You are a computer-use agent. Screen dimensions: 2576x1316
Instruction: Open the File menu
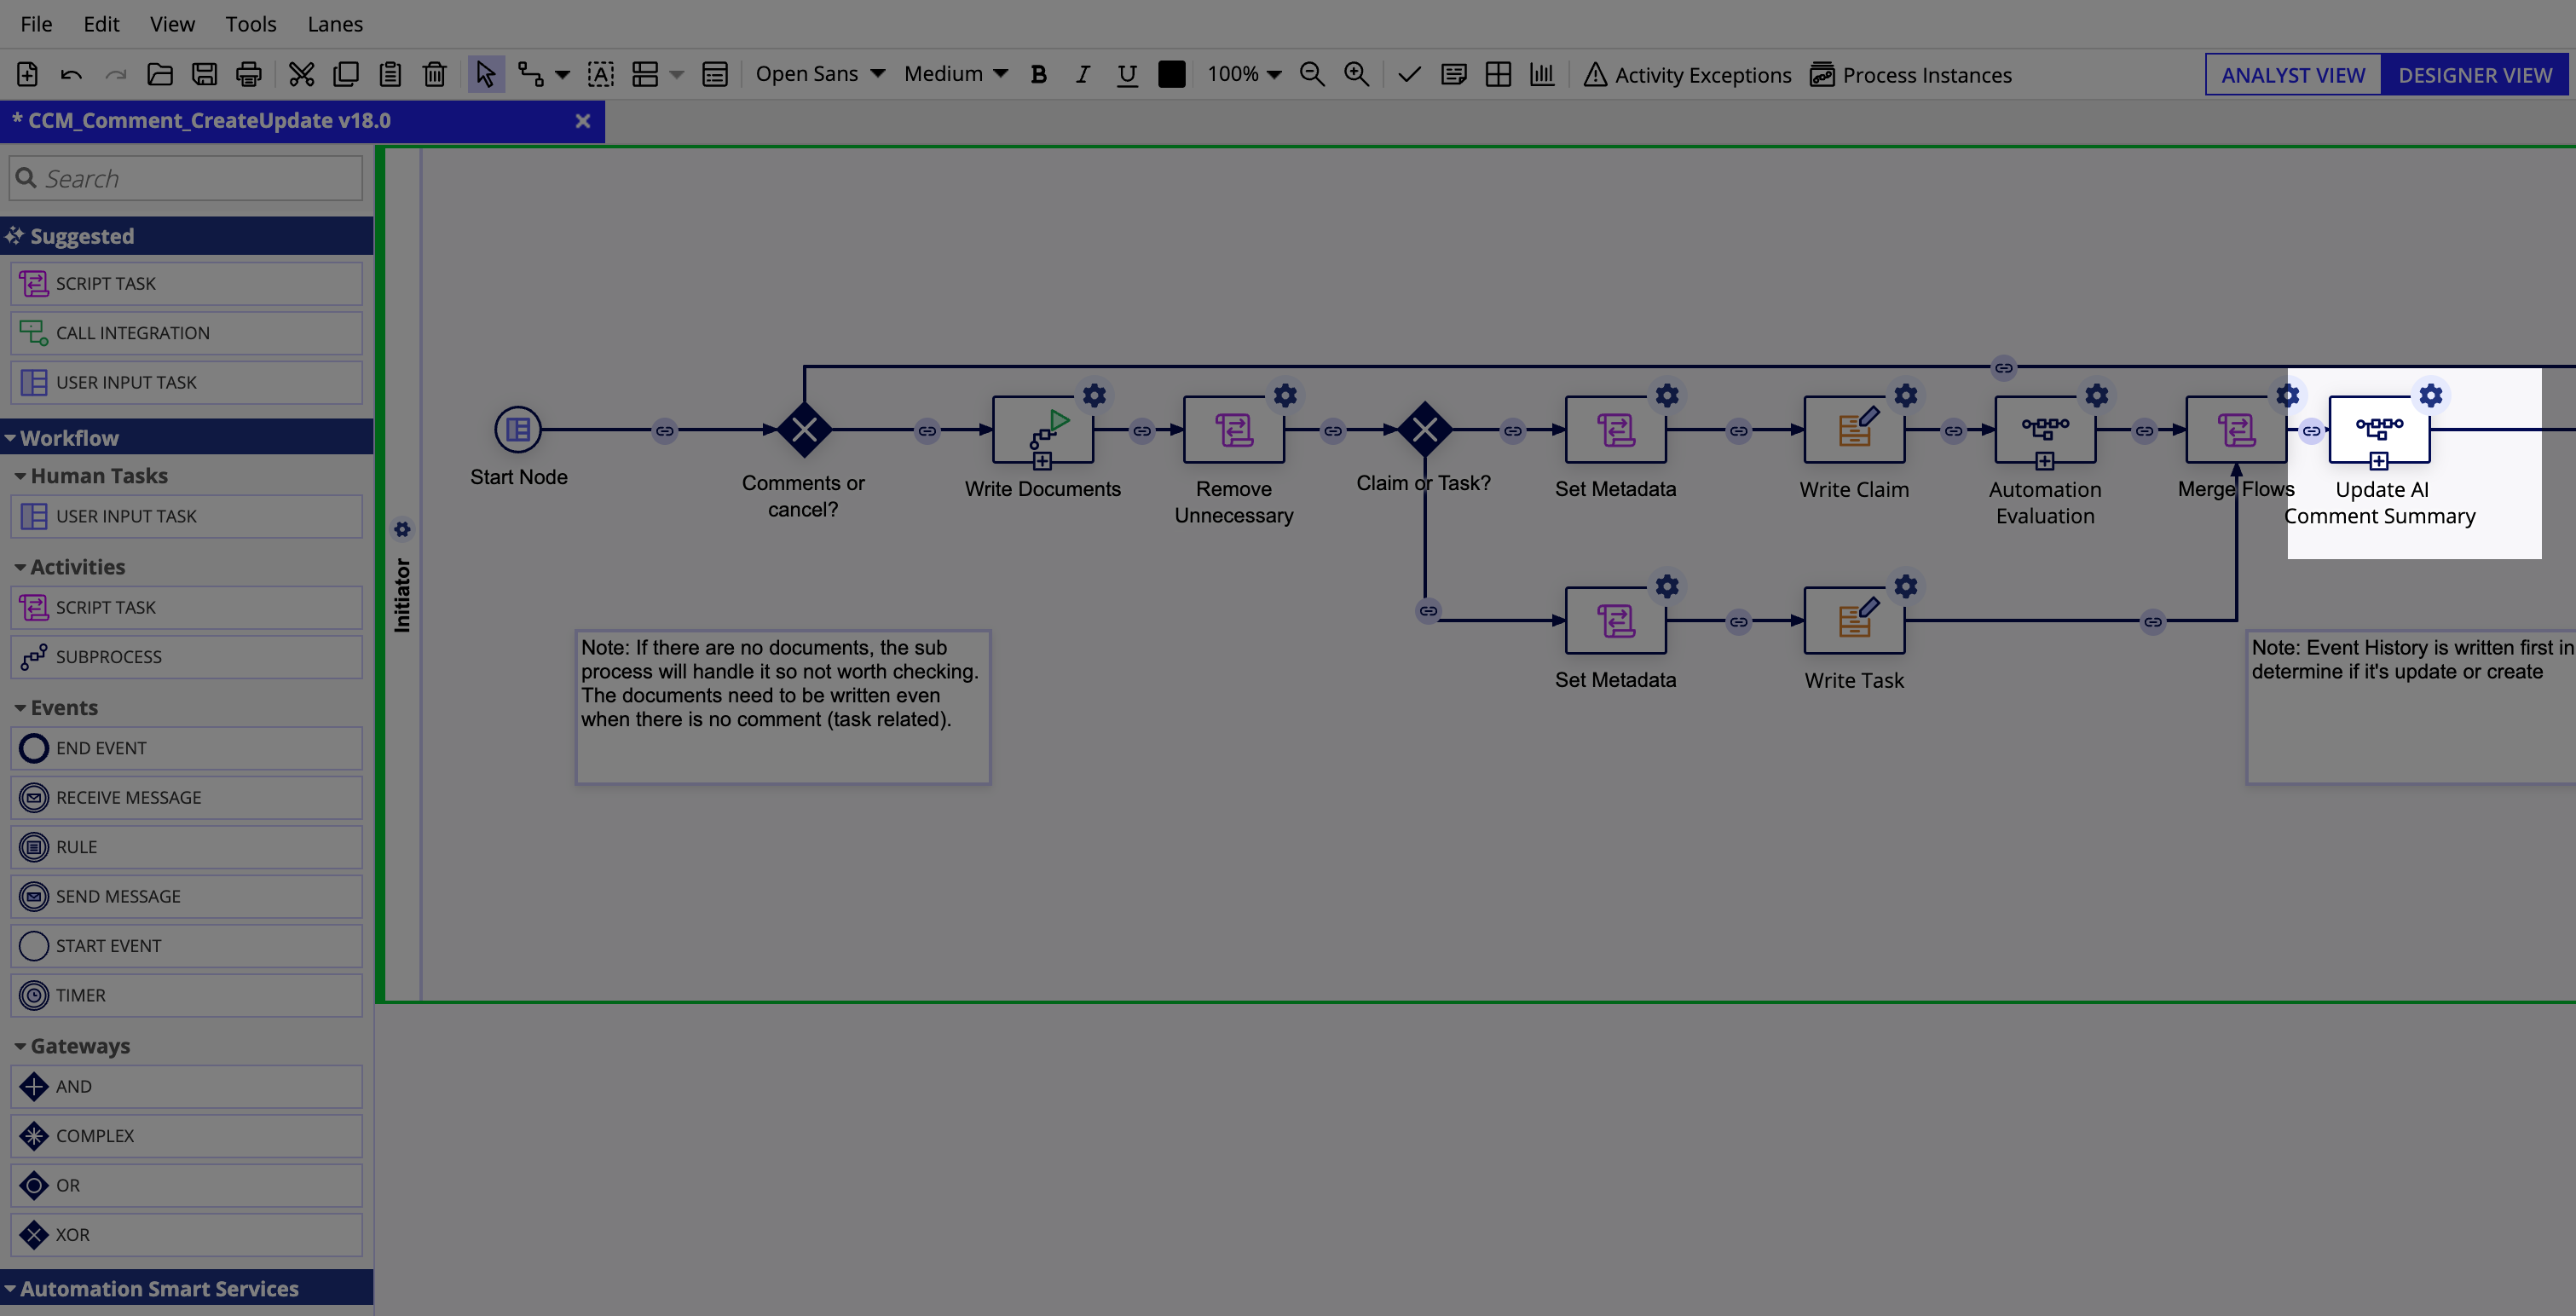(36, 23)
